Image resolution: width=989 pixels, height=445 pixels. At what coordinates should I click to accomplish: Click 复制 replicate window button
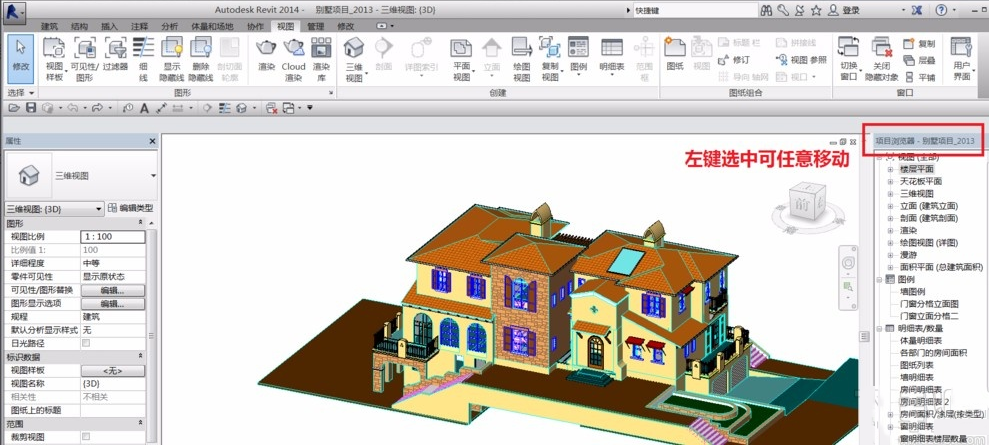(919, 43)
